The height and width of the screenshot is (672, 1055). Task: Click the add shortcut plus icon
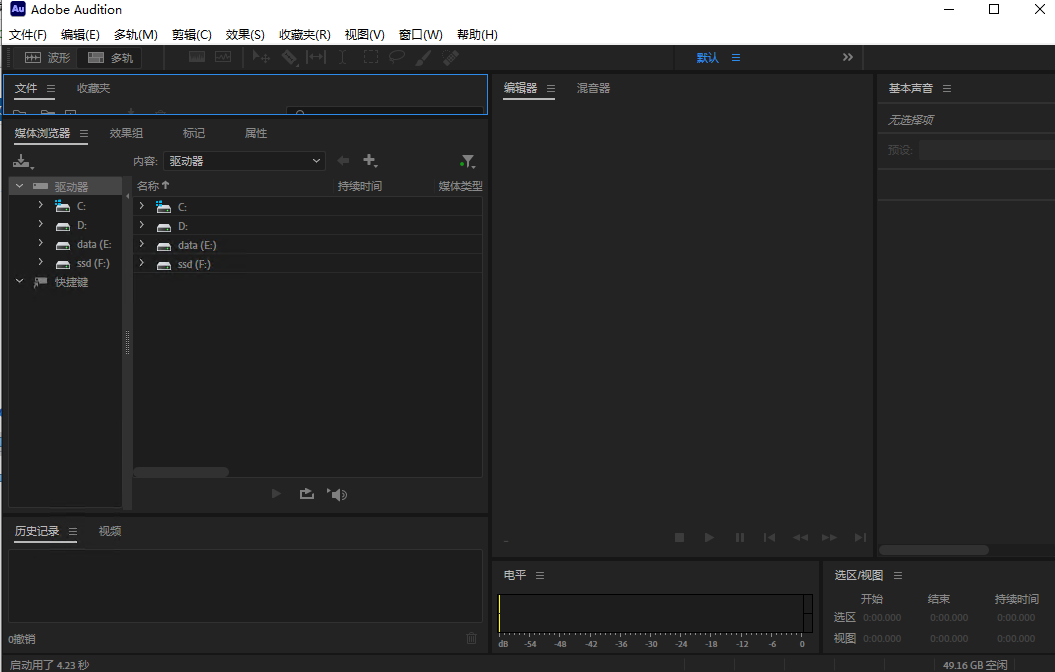(370, 160)
